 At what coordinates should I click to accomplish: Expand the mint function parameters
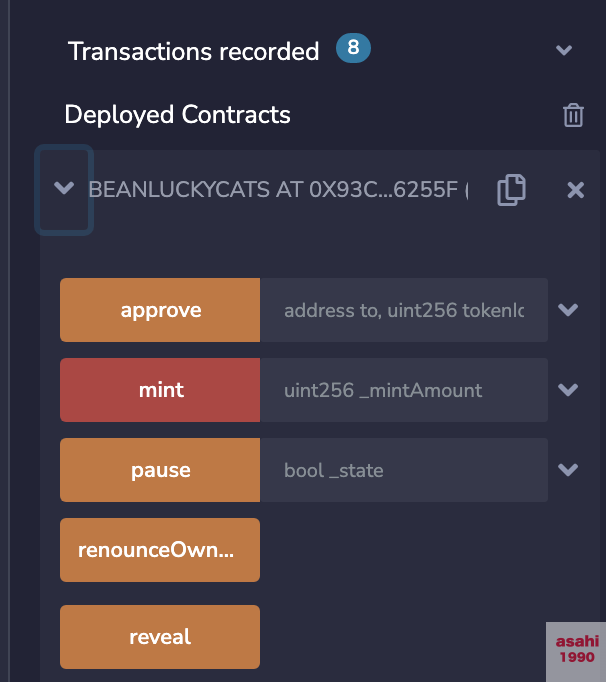[x=568, y=390]
